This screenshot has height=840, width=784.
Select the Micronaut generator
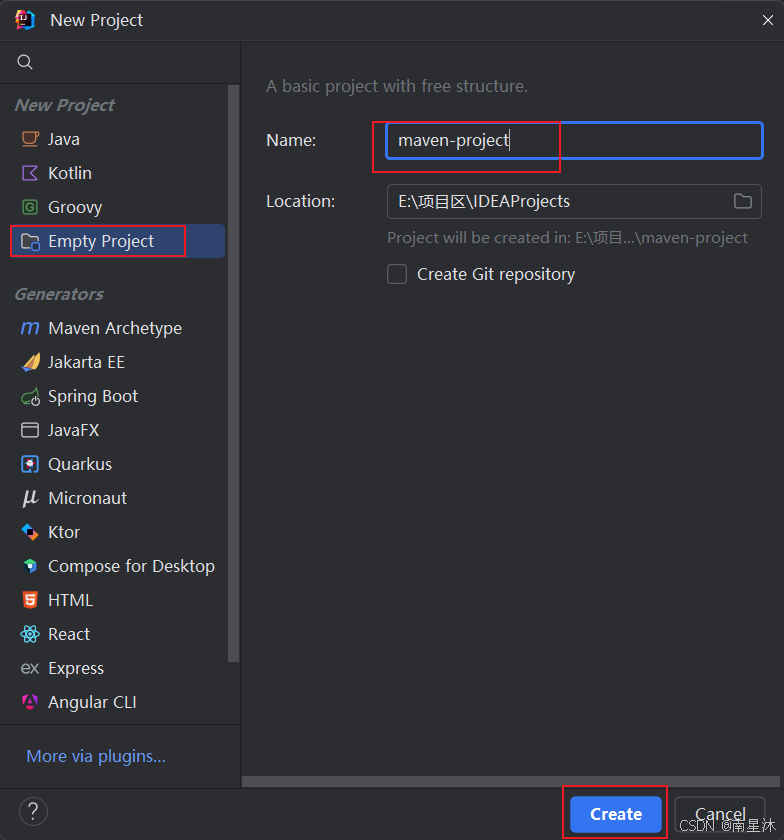pyautogui.click(x=117, y=498)
